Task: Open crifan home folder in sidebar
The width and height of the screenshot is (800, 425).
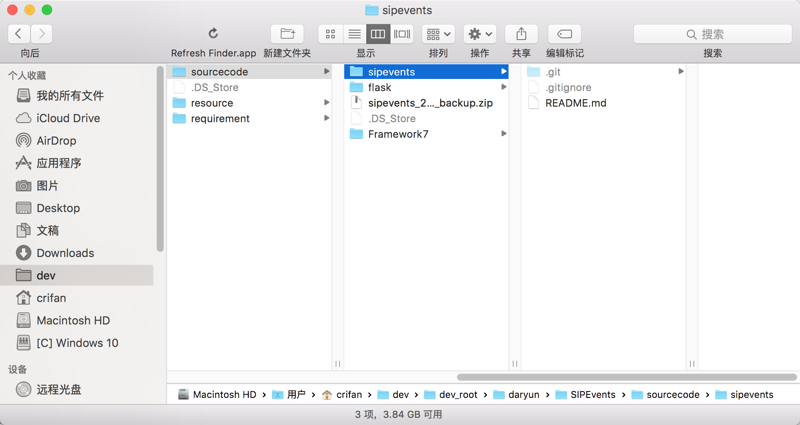Action: (x=77, y=297)
